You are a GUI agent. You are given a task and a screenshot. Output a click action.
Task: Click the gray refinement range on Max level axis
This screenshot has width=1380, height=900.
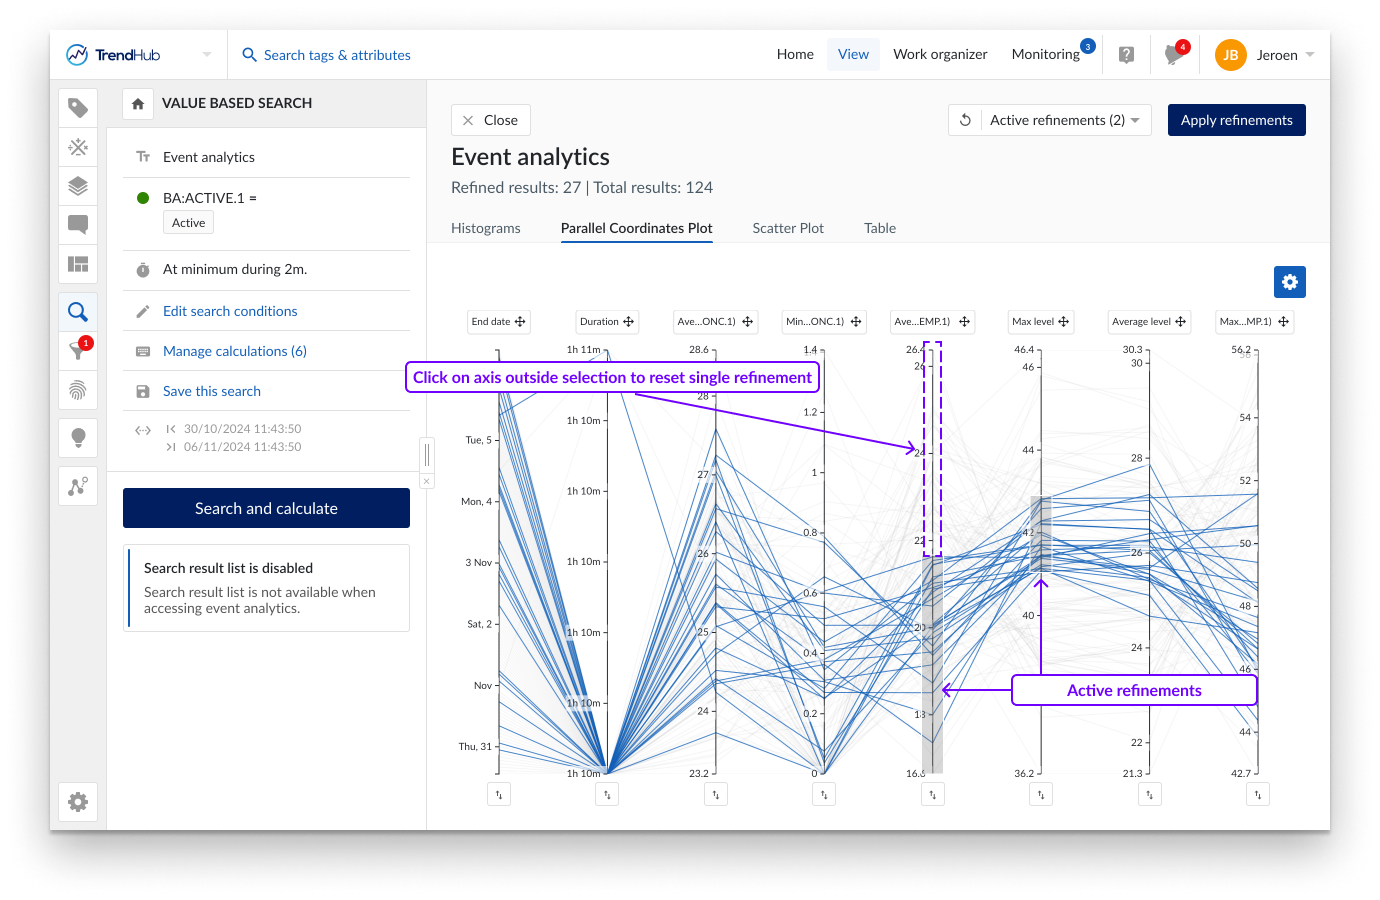coord(1041,534)
